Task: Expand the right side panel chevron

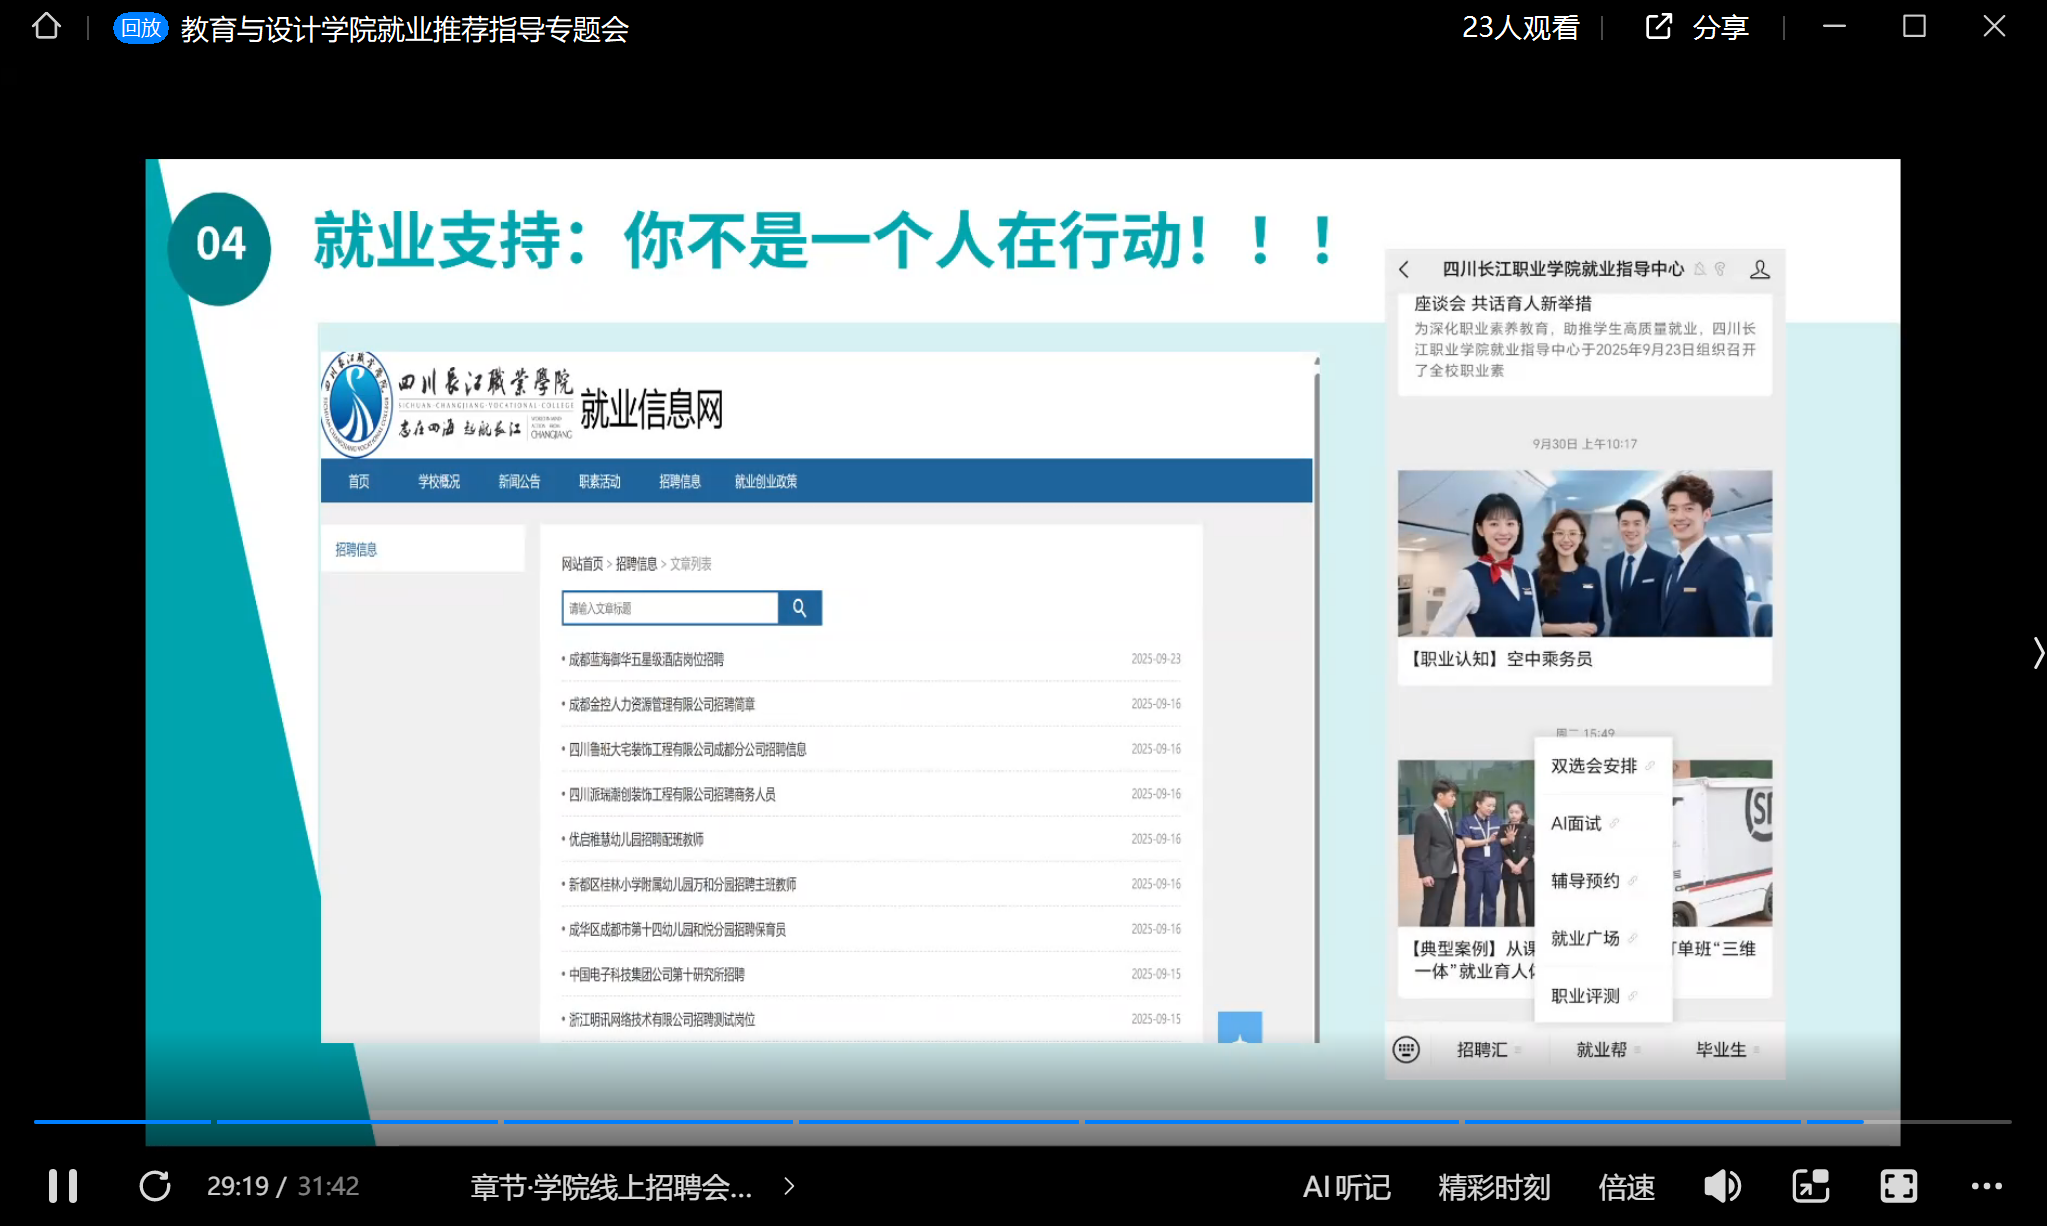Action: 2037,653
